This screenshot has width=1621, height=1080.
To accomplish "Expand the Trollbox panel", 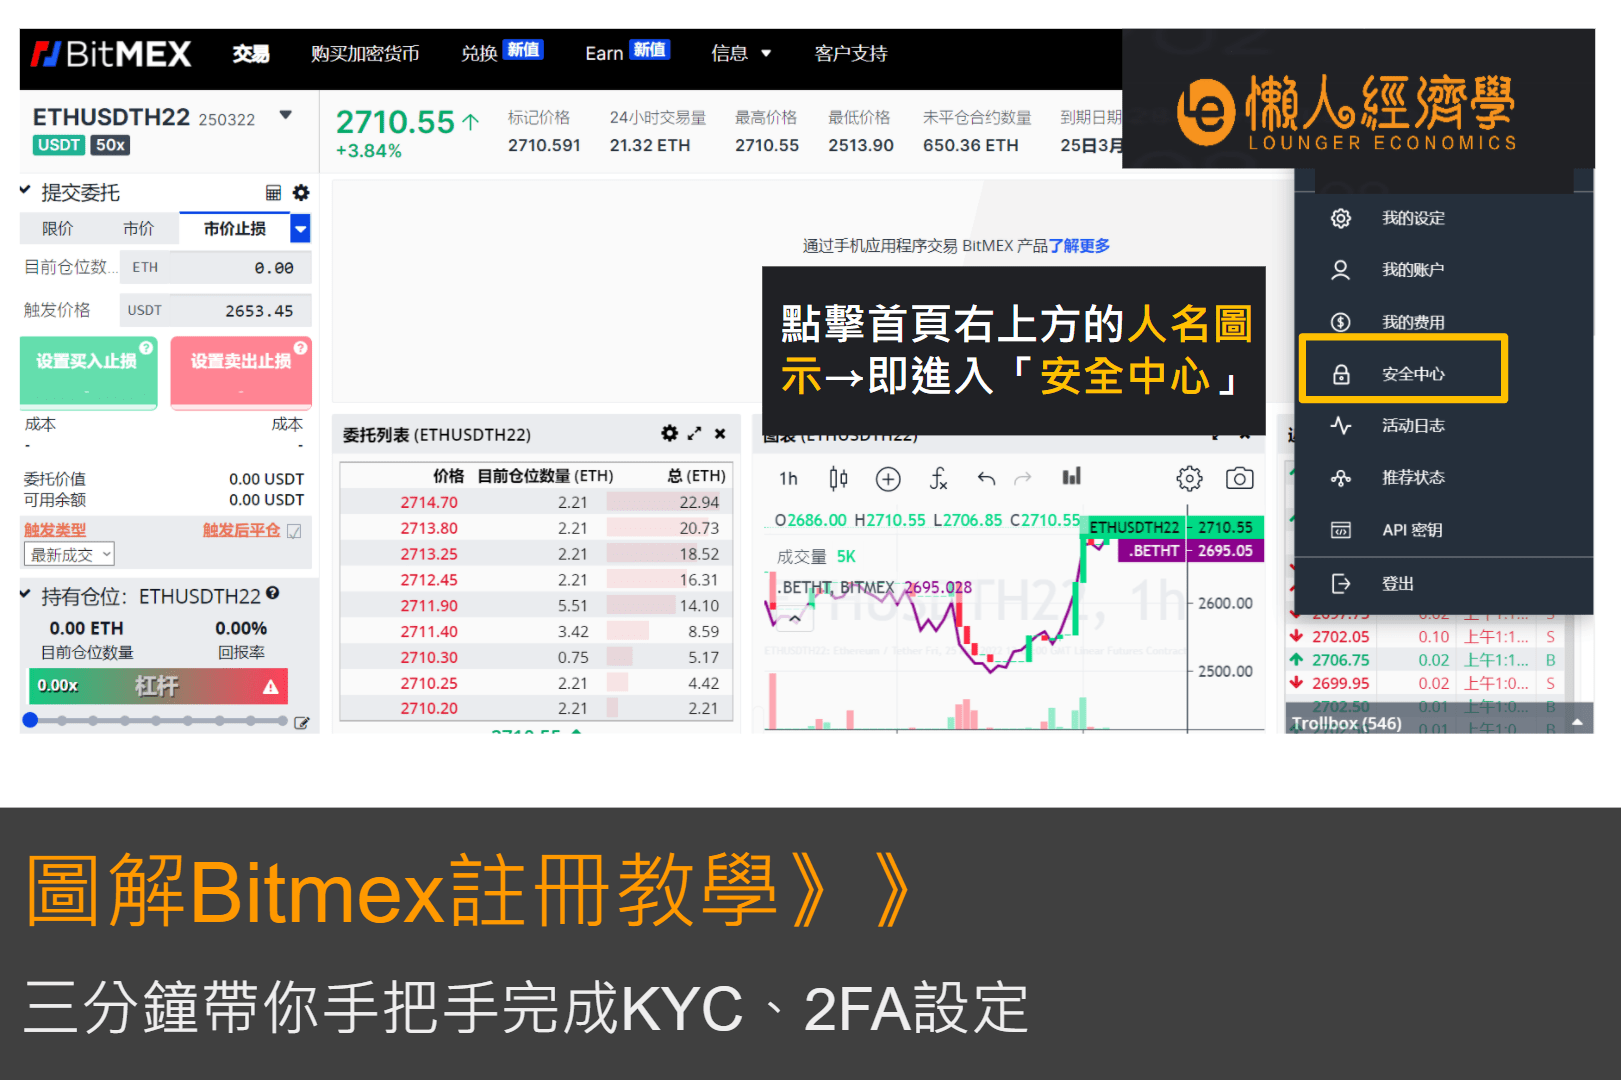I will click(1577, 721).
